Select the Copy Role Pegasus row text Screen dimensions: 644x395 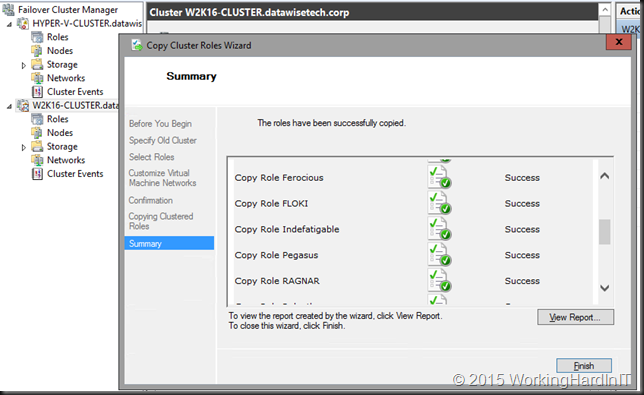[x=276, y=255]
